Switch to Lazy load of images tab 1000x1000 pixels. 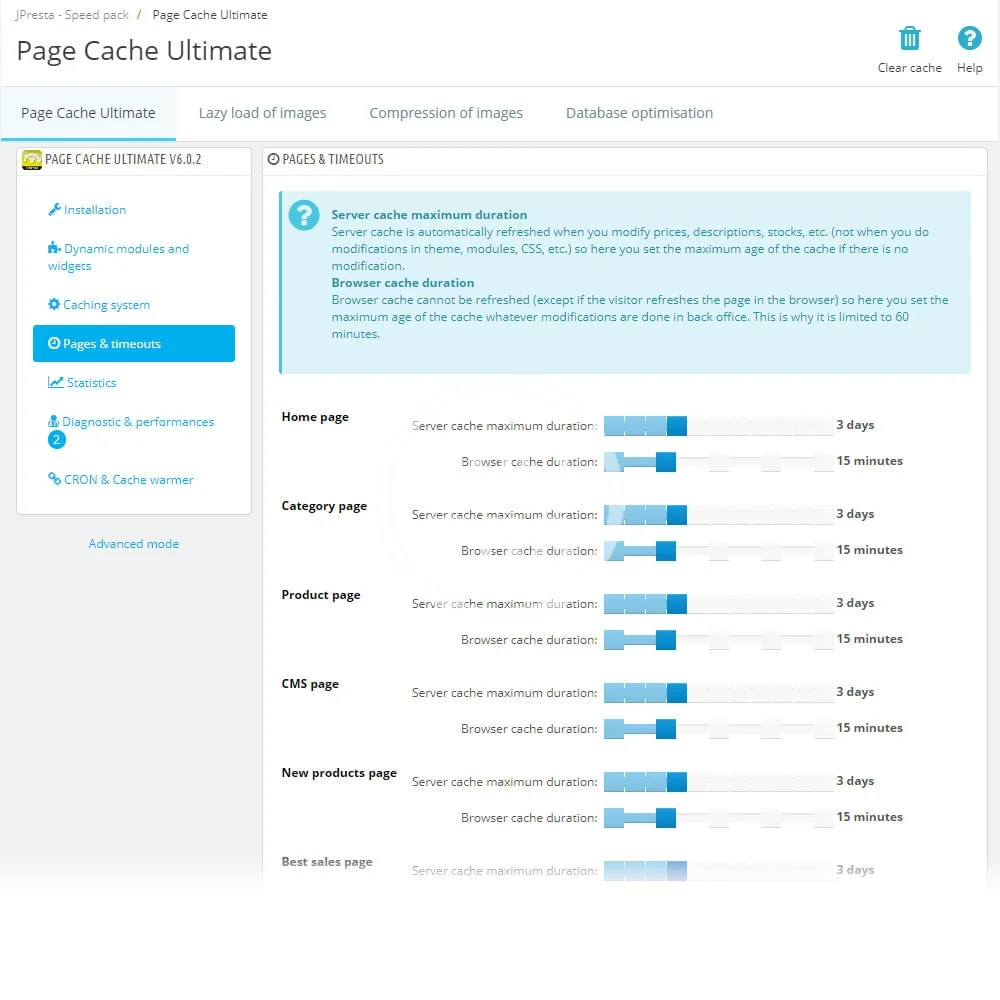point(262,113)
